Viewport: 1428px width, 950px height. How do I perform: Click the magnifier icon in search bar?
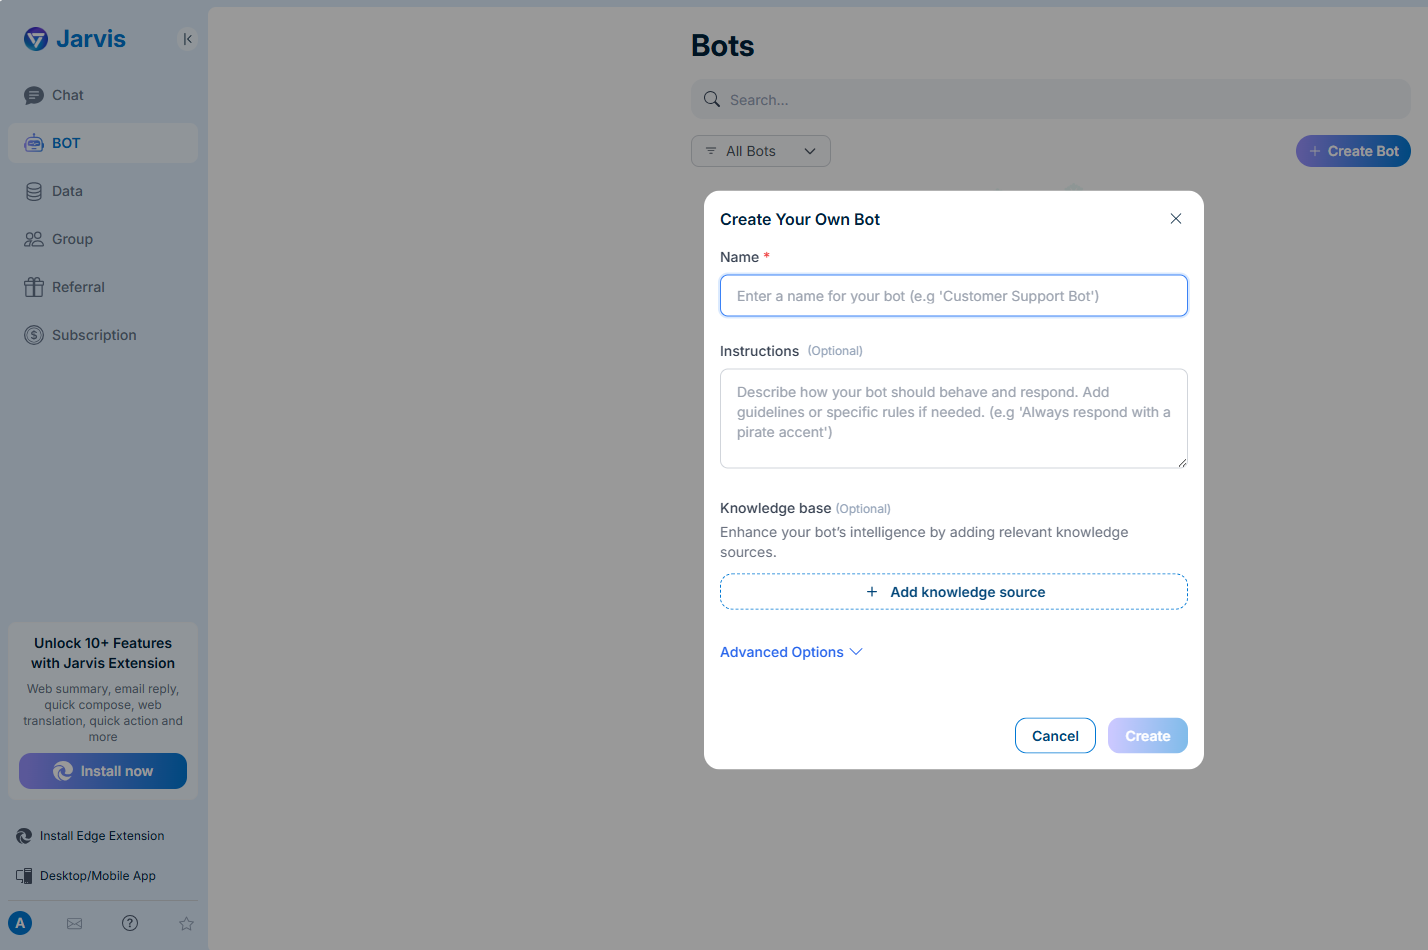coord(711,99)
